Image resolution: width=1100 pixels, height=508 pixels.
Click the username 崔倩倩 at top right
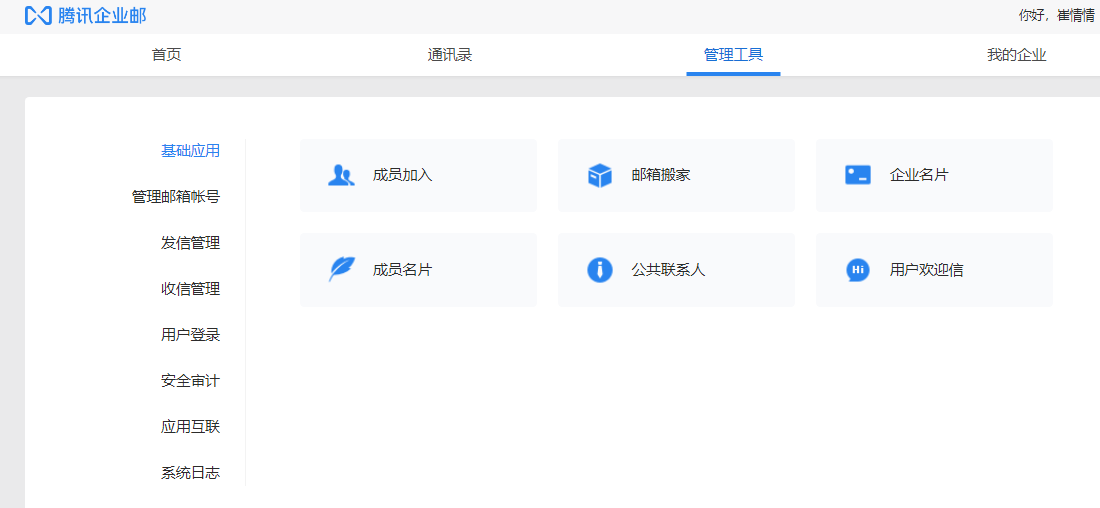(x=1075, y=15)
